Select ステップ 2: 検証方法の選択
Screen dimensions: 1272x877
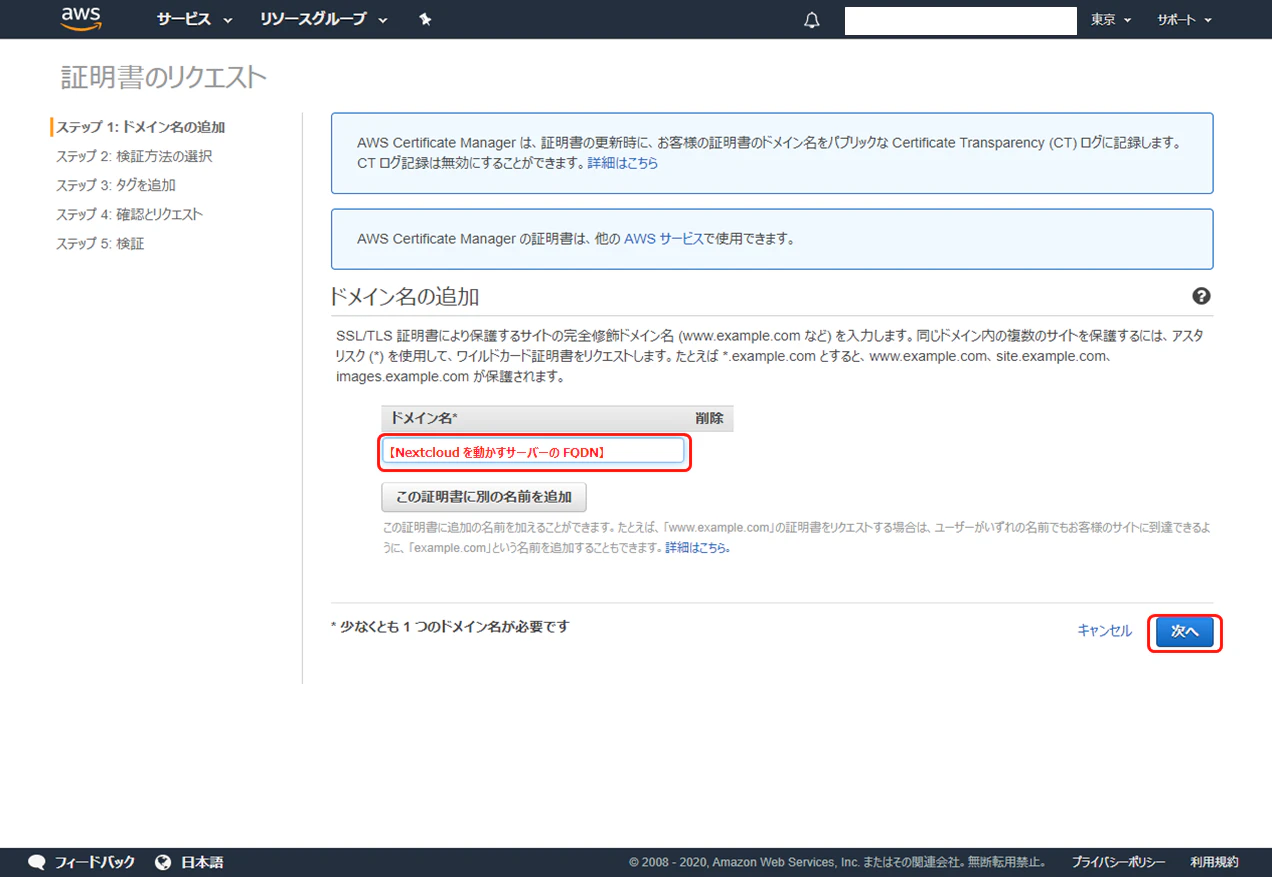point(134,156)
